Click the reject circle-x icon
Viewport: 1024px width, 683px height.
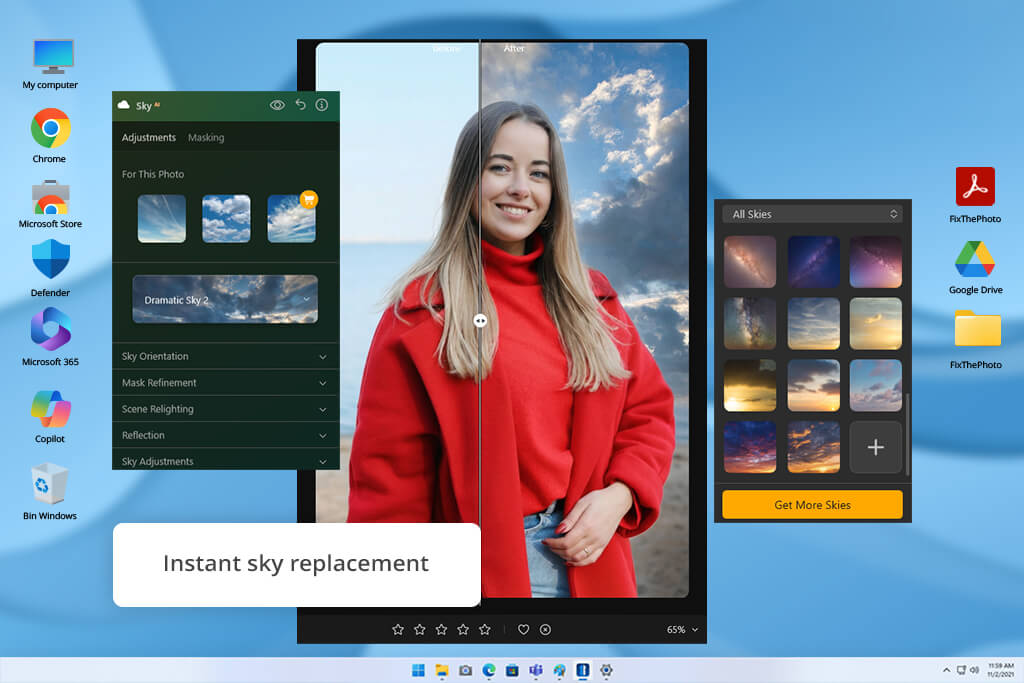tap(545, 629)
